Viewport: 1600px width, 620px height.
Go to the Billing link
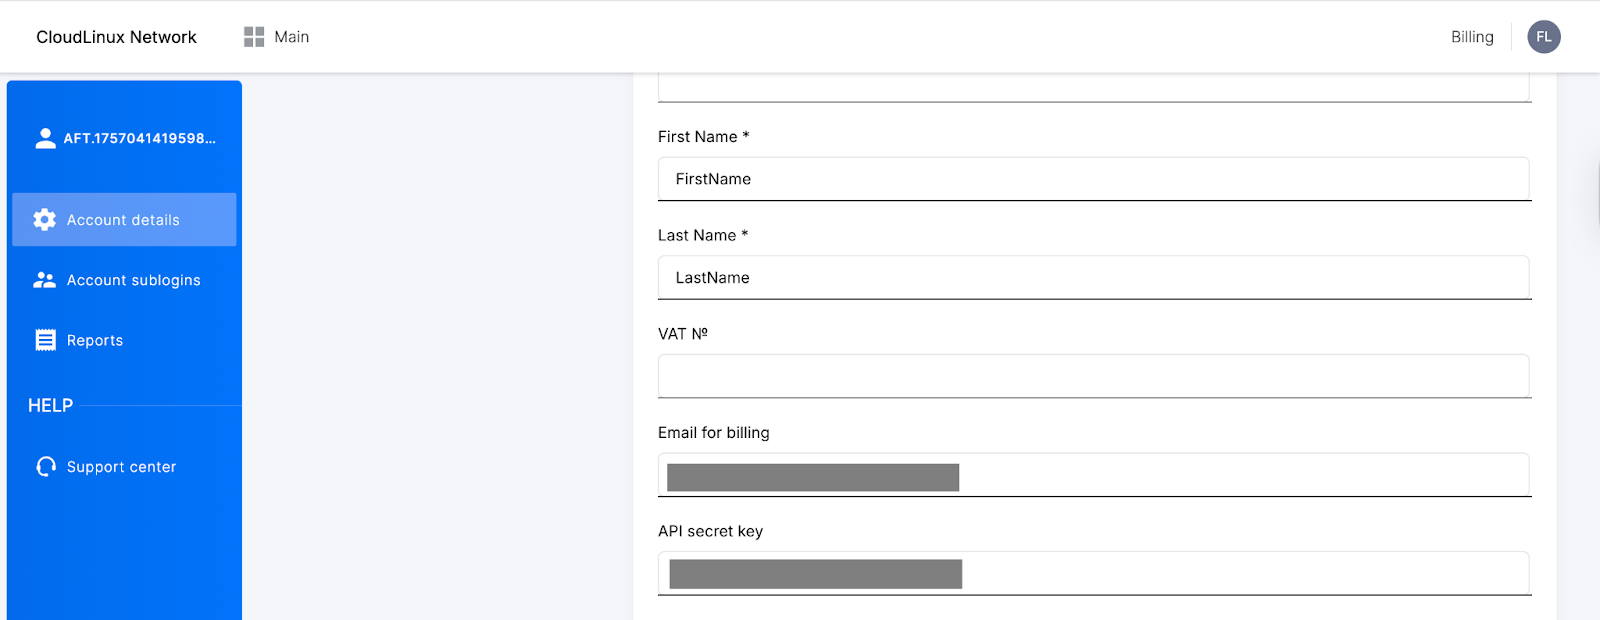(x=1472, y=37)
